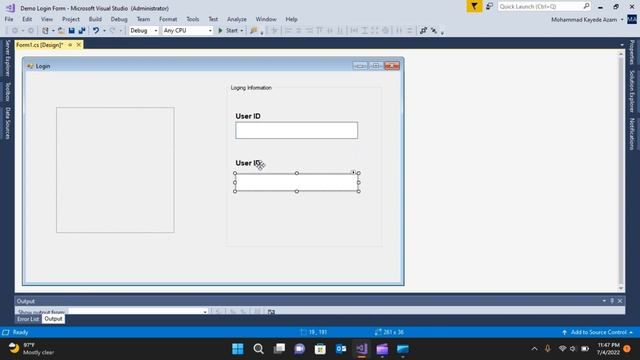Open the weather widget on the taskbar
The width and height of the screenshot is (640, 360).
32,349
